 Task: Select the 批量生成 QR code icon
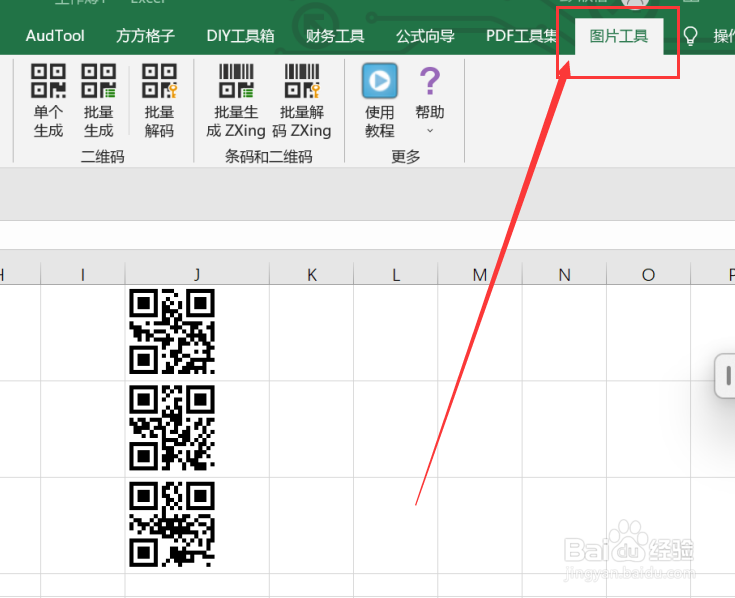click(x=98, y=100)
